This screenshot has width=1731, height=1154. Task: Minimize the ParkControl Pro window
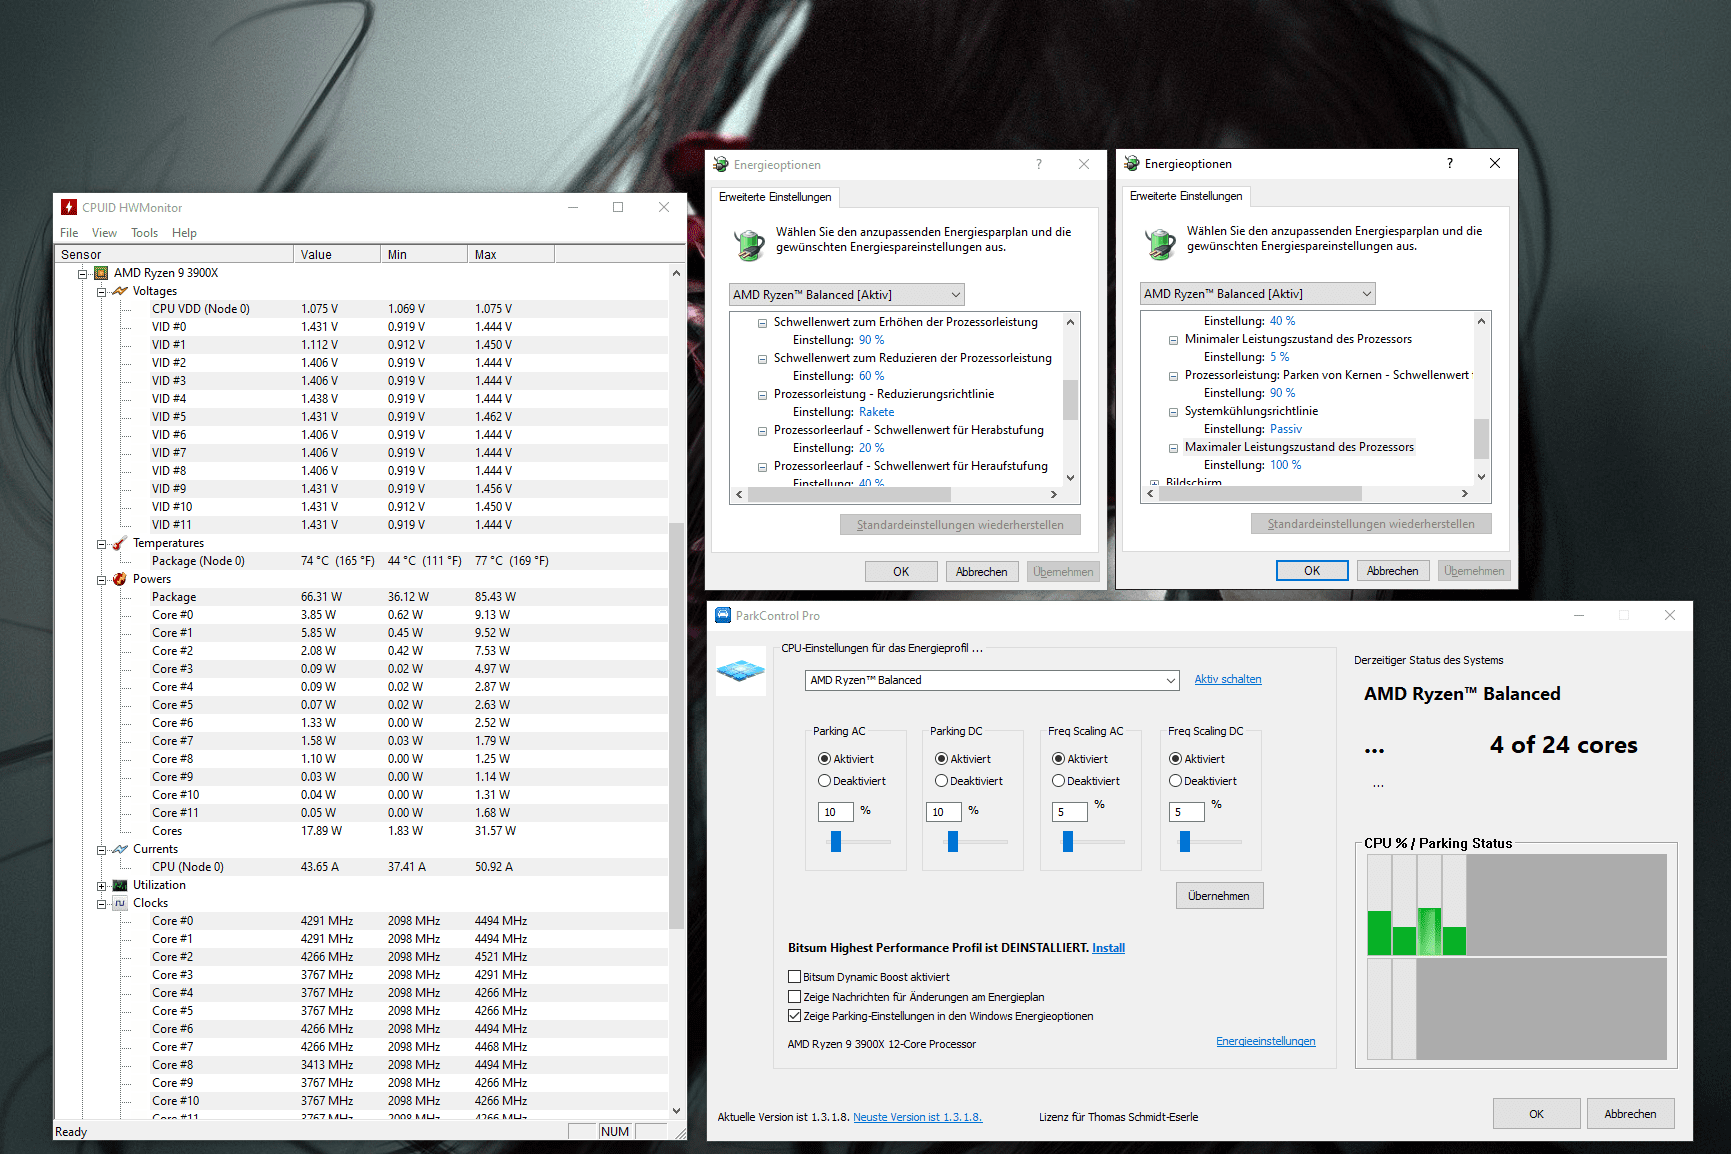[x=1579, y=615]
